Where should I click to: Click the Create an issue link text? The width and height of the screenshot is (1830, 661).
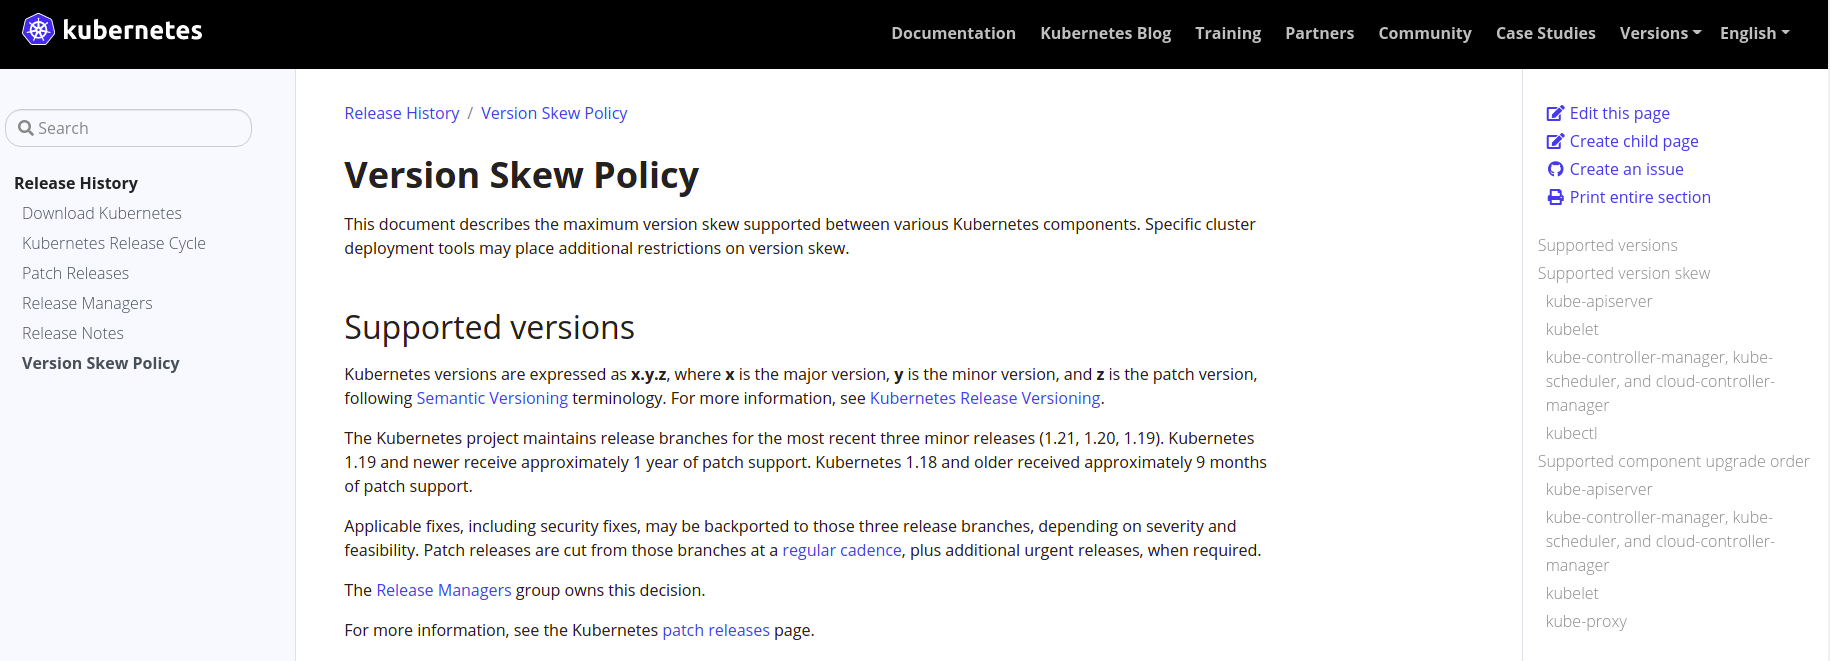point(1627,169)
